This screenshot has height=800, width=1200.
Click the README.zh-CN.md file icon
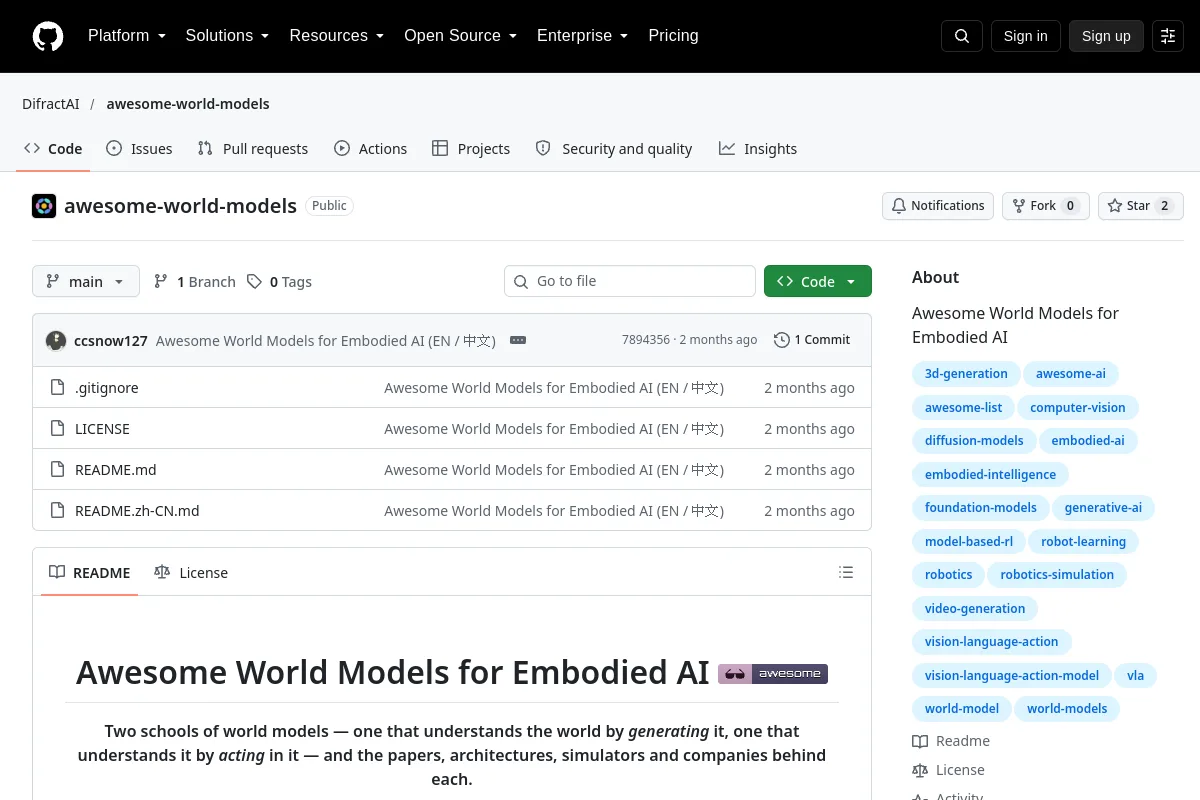click(x=57, y=511)
